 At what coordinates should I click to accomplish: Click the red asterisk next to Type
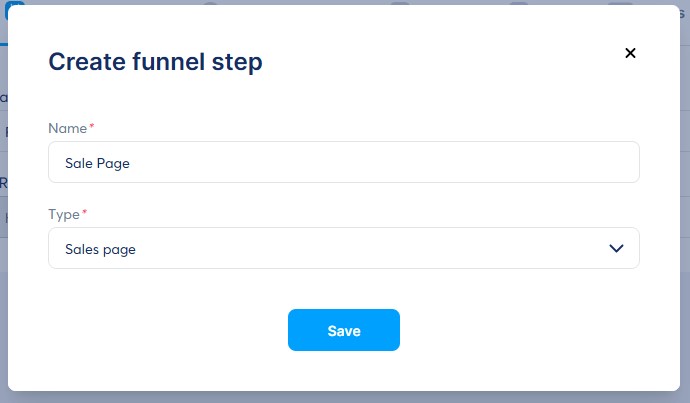pos(84,213)
